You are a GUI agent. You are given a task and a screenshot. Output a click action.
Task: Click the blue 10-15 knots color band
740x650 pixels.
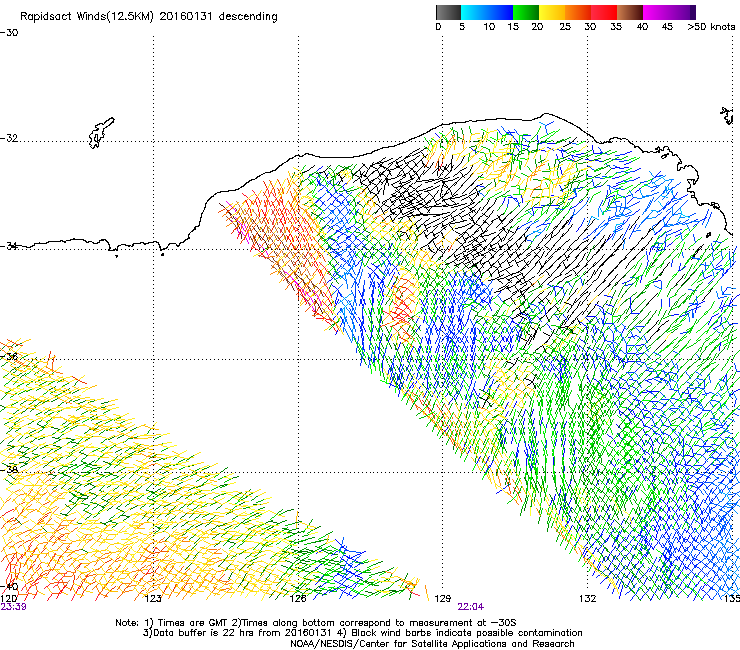coord(500,12)
